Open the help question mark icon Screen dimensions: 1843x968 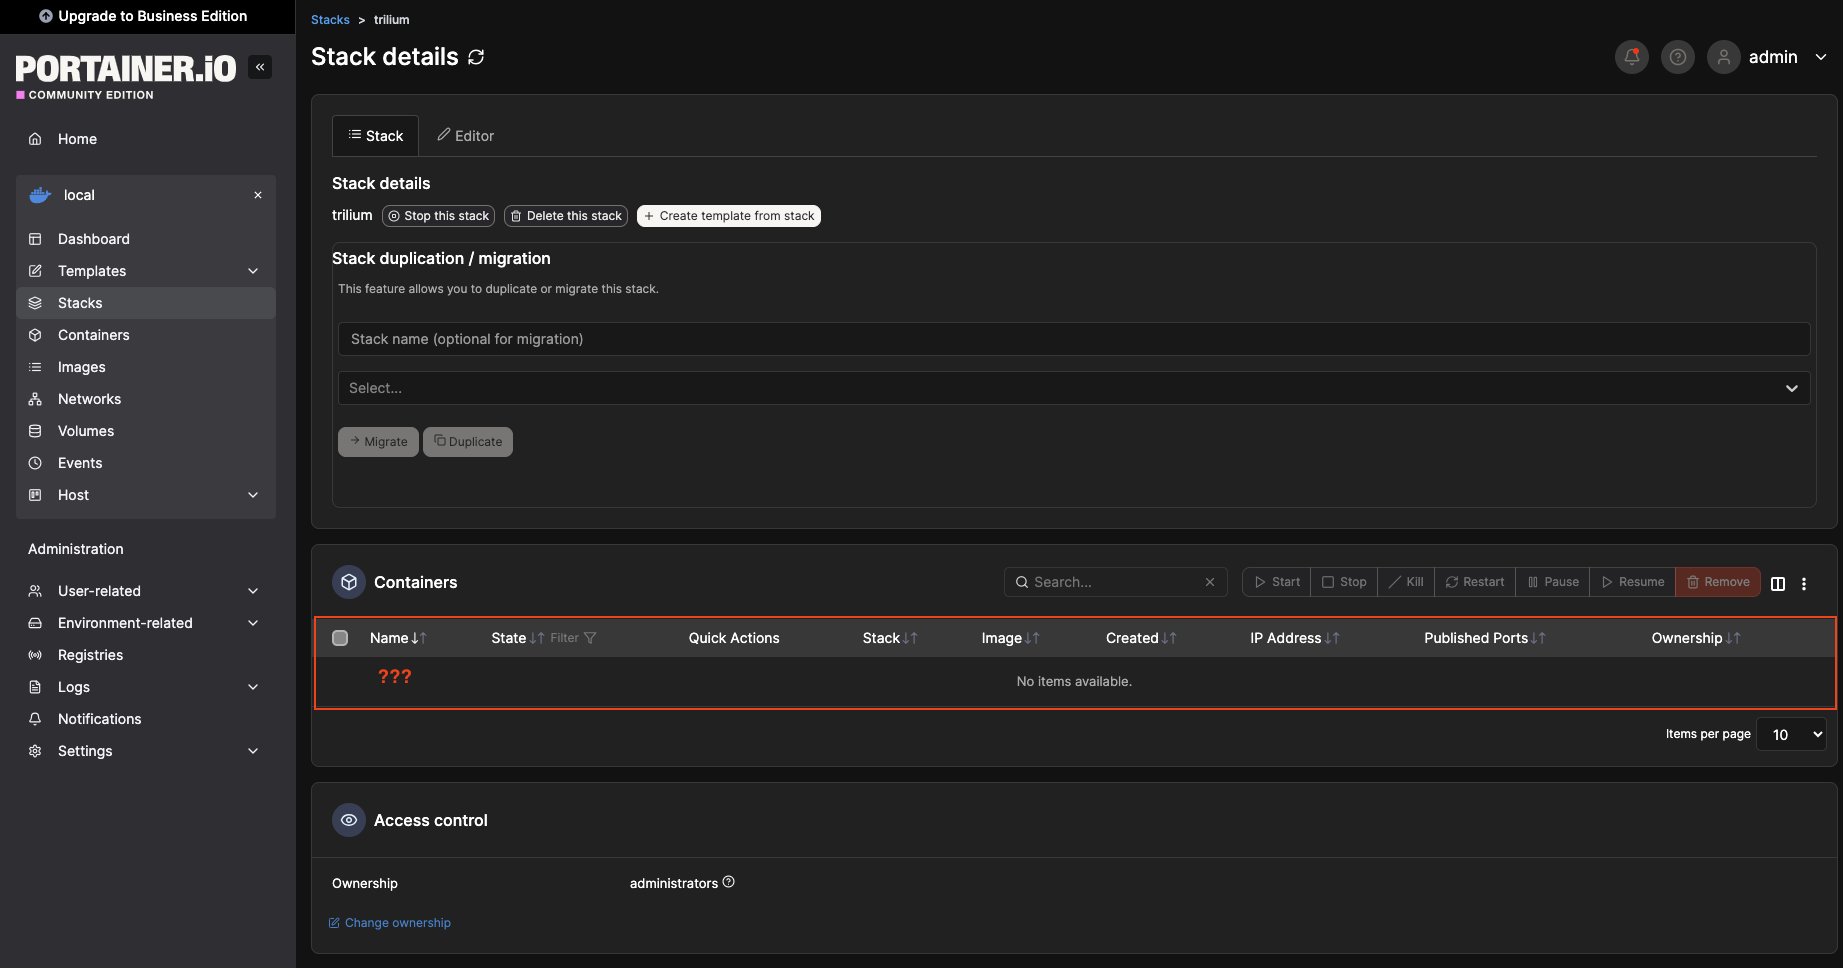[1677, 57]
